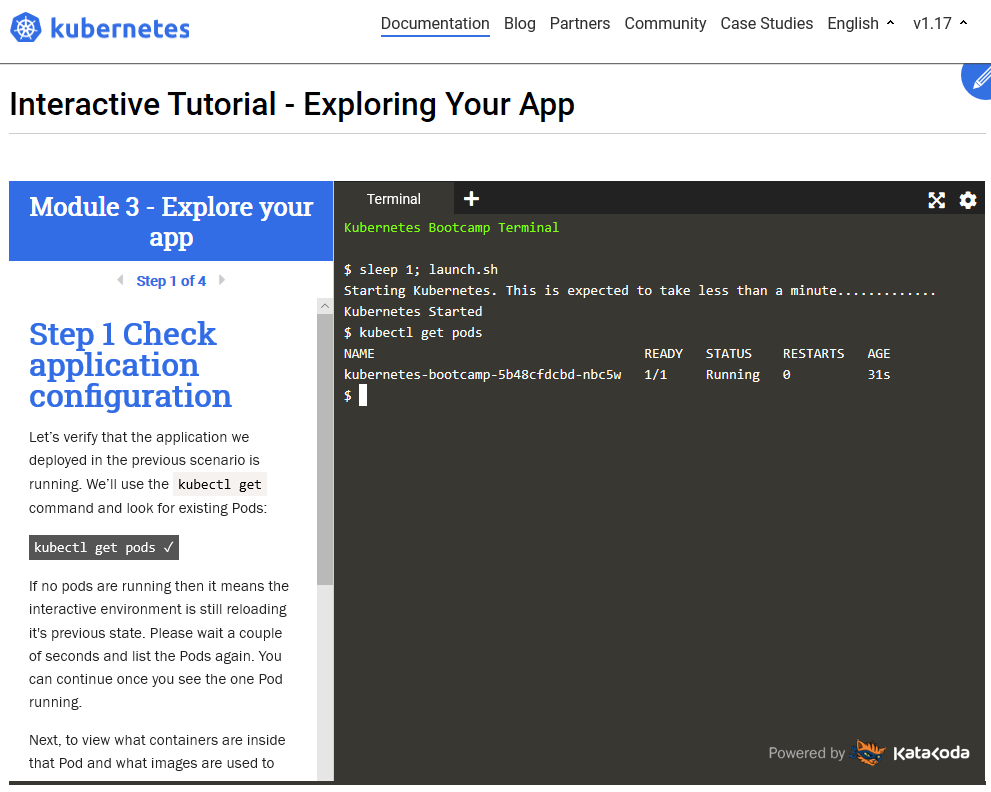This screenshot has width=991, height=792.
Task: Open a new terminal tab with plus icon
Action: [472, 199]
